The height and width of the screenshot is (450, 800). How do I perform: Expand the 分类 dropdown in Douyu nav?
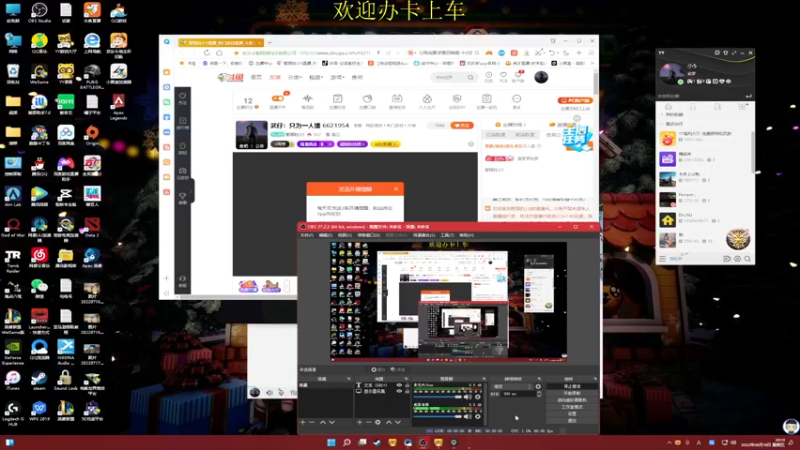tap(295, 77)
